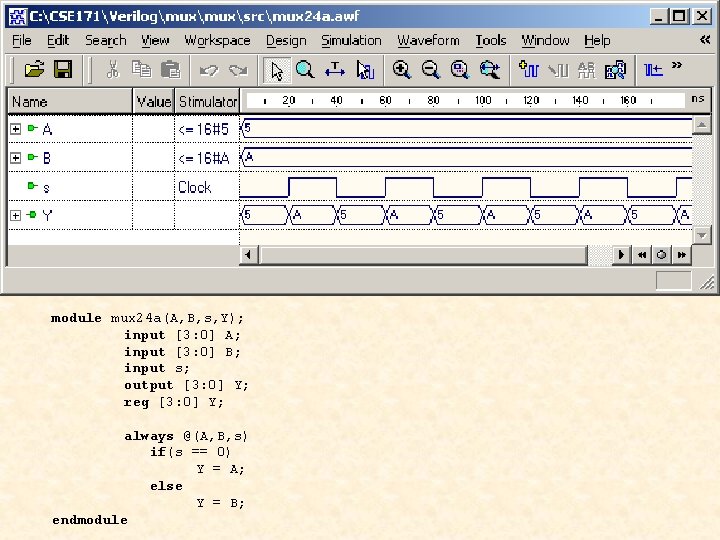The image size is (720, 540).
Task: Click vertical scrollbar down arrow
Action: [702, 236]
